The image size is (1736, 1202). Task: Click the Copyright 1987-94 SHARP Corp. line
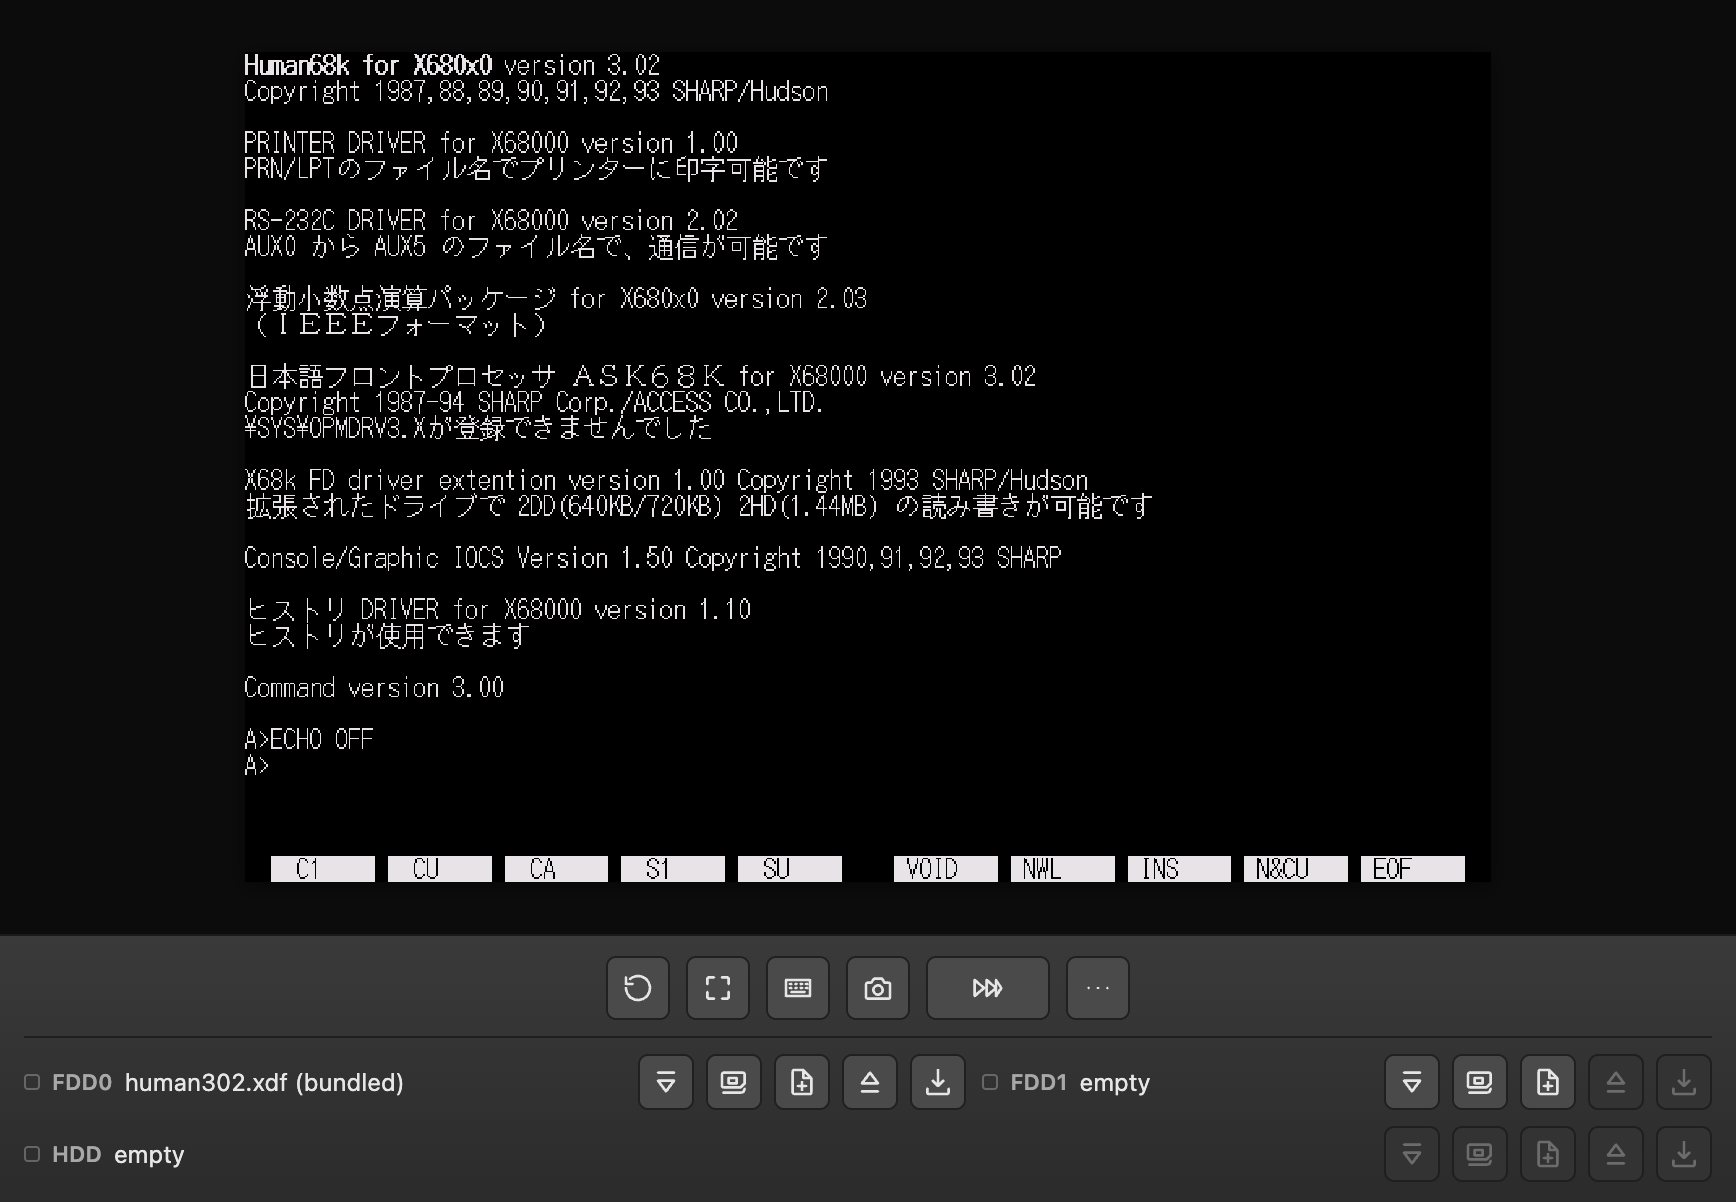click(534, 402)
